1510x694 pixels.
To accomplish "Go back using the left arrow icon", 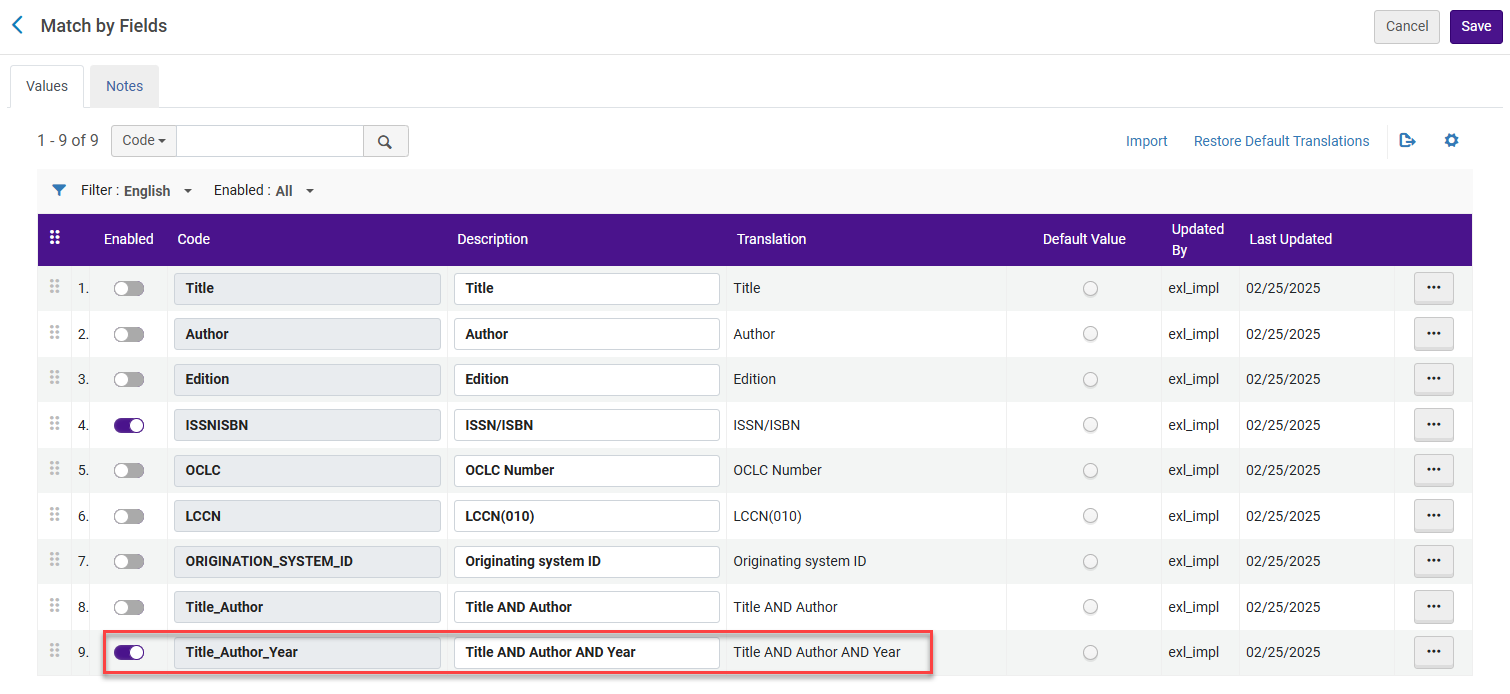I will pyautogui.click(x=17, y=26).
